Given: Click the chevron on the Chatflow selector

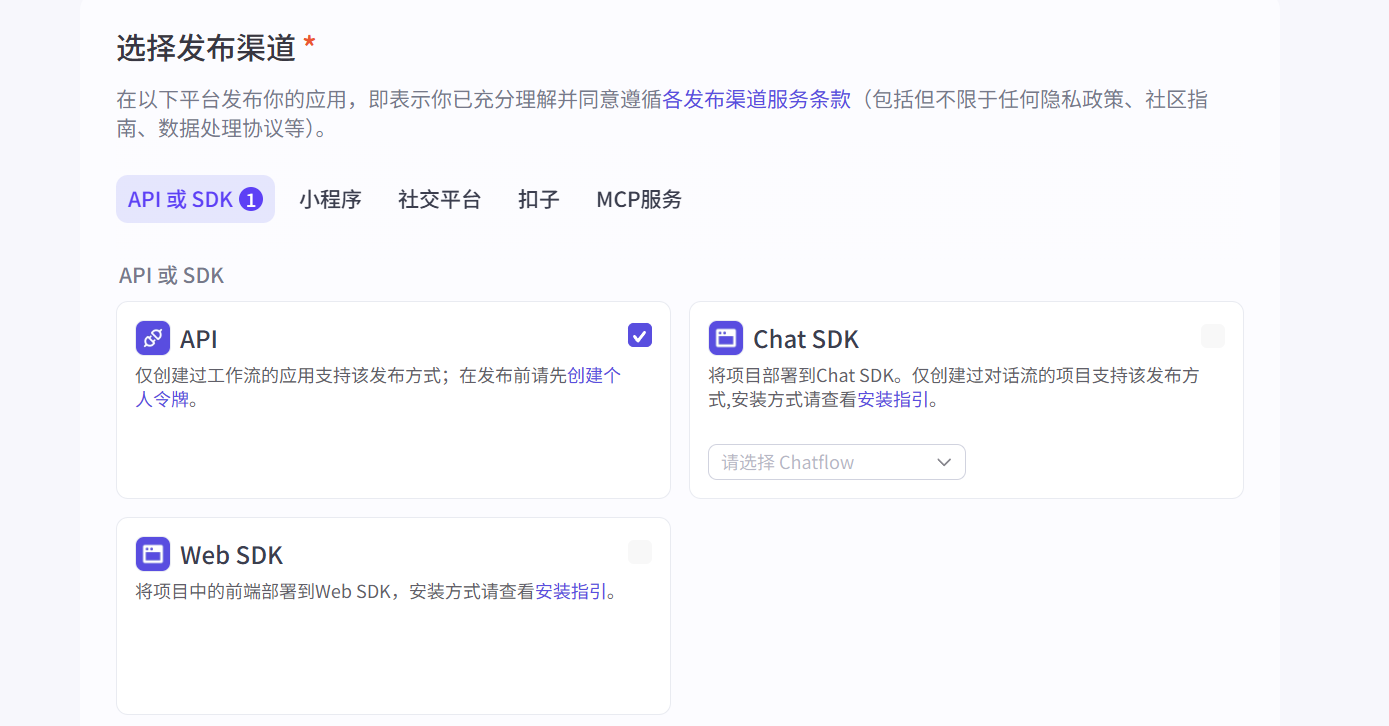Looking at the screenshot, I should 943,462.
